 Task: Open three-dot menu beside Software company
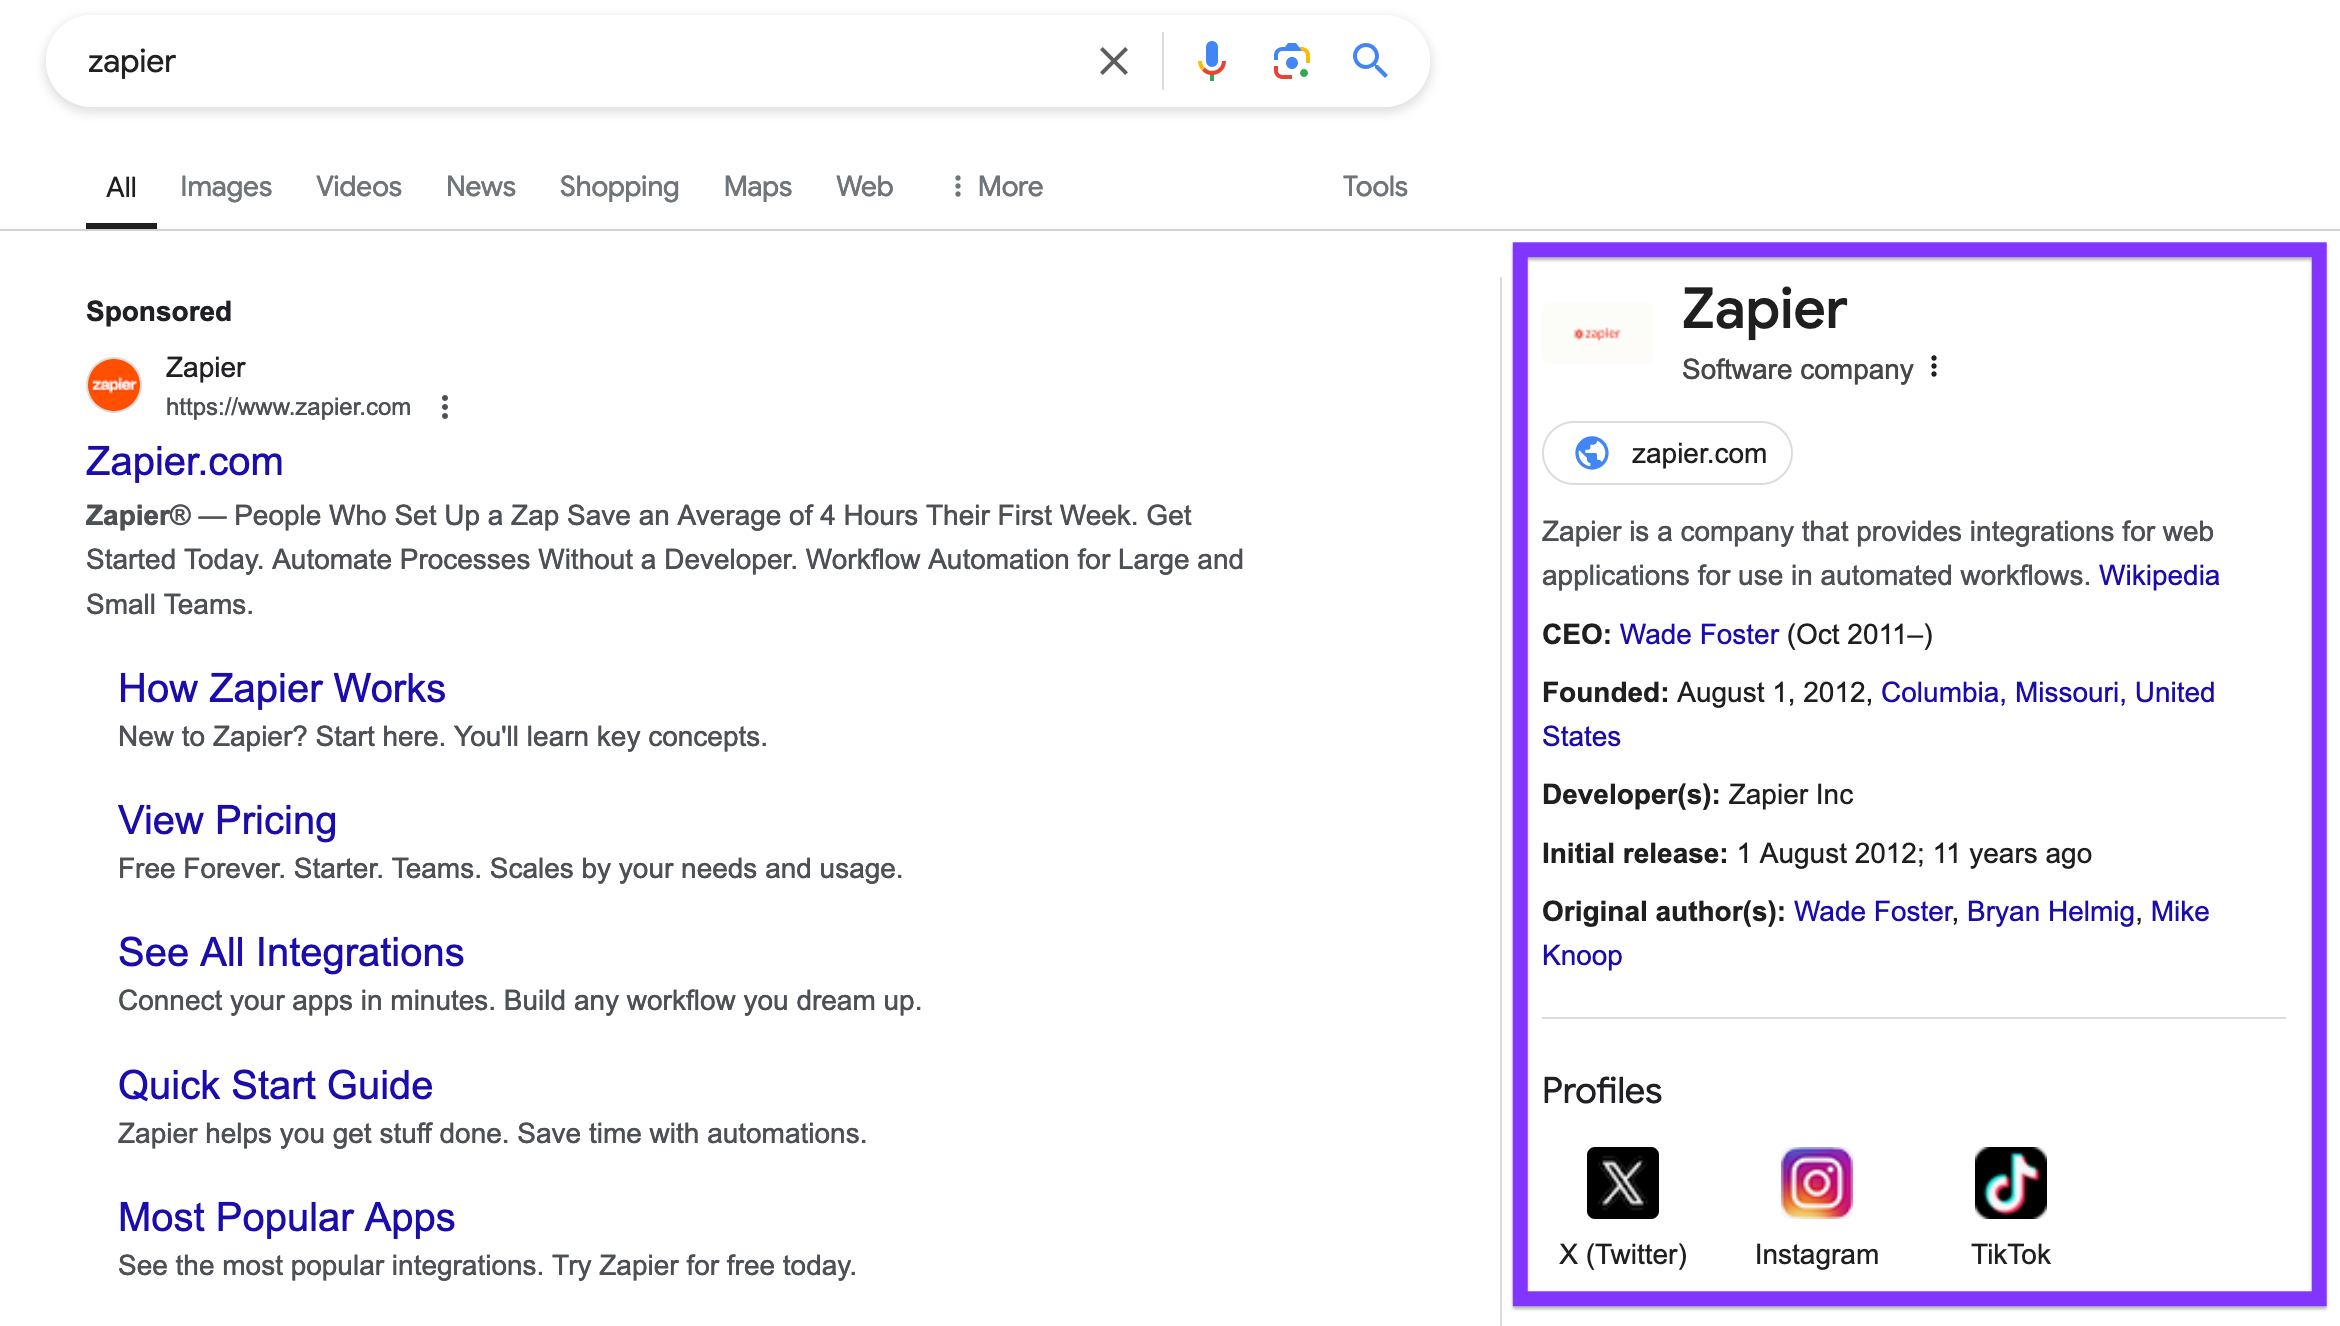coord(1934,367)
